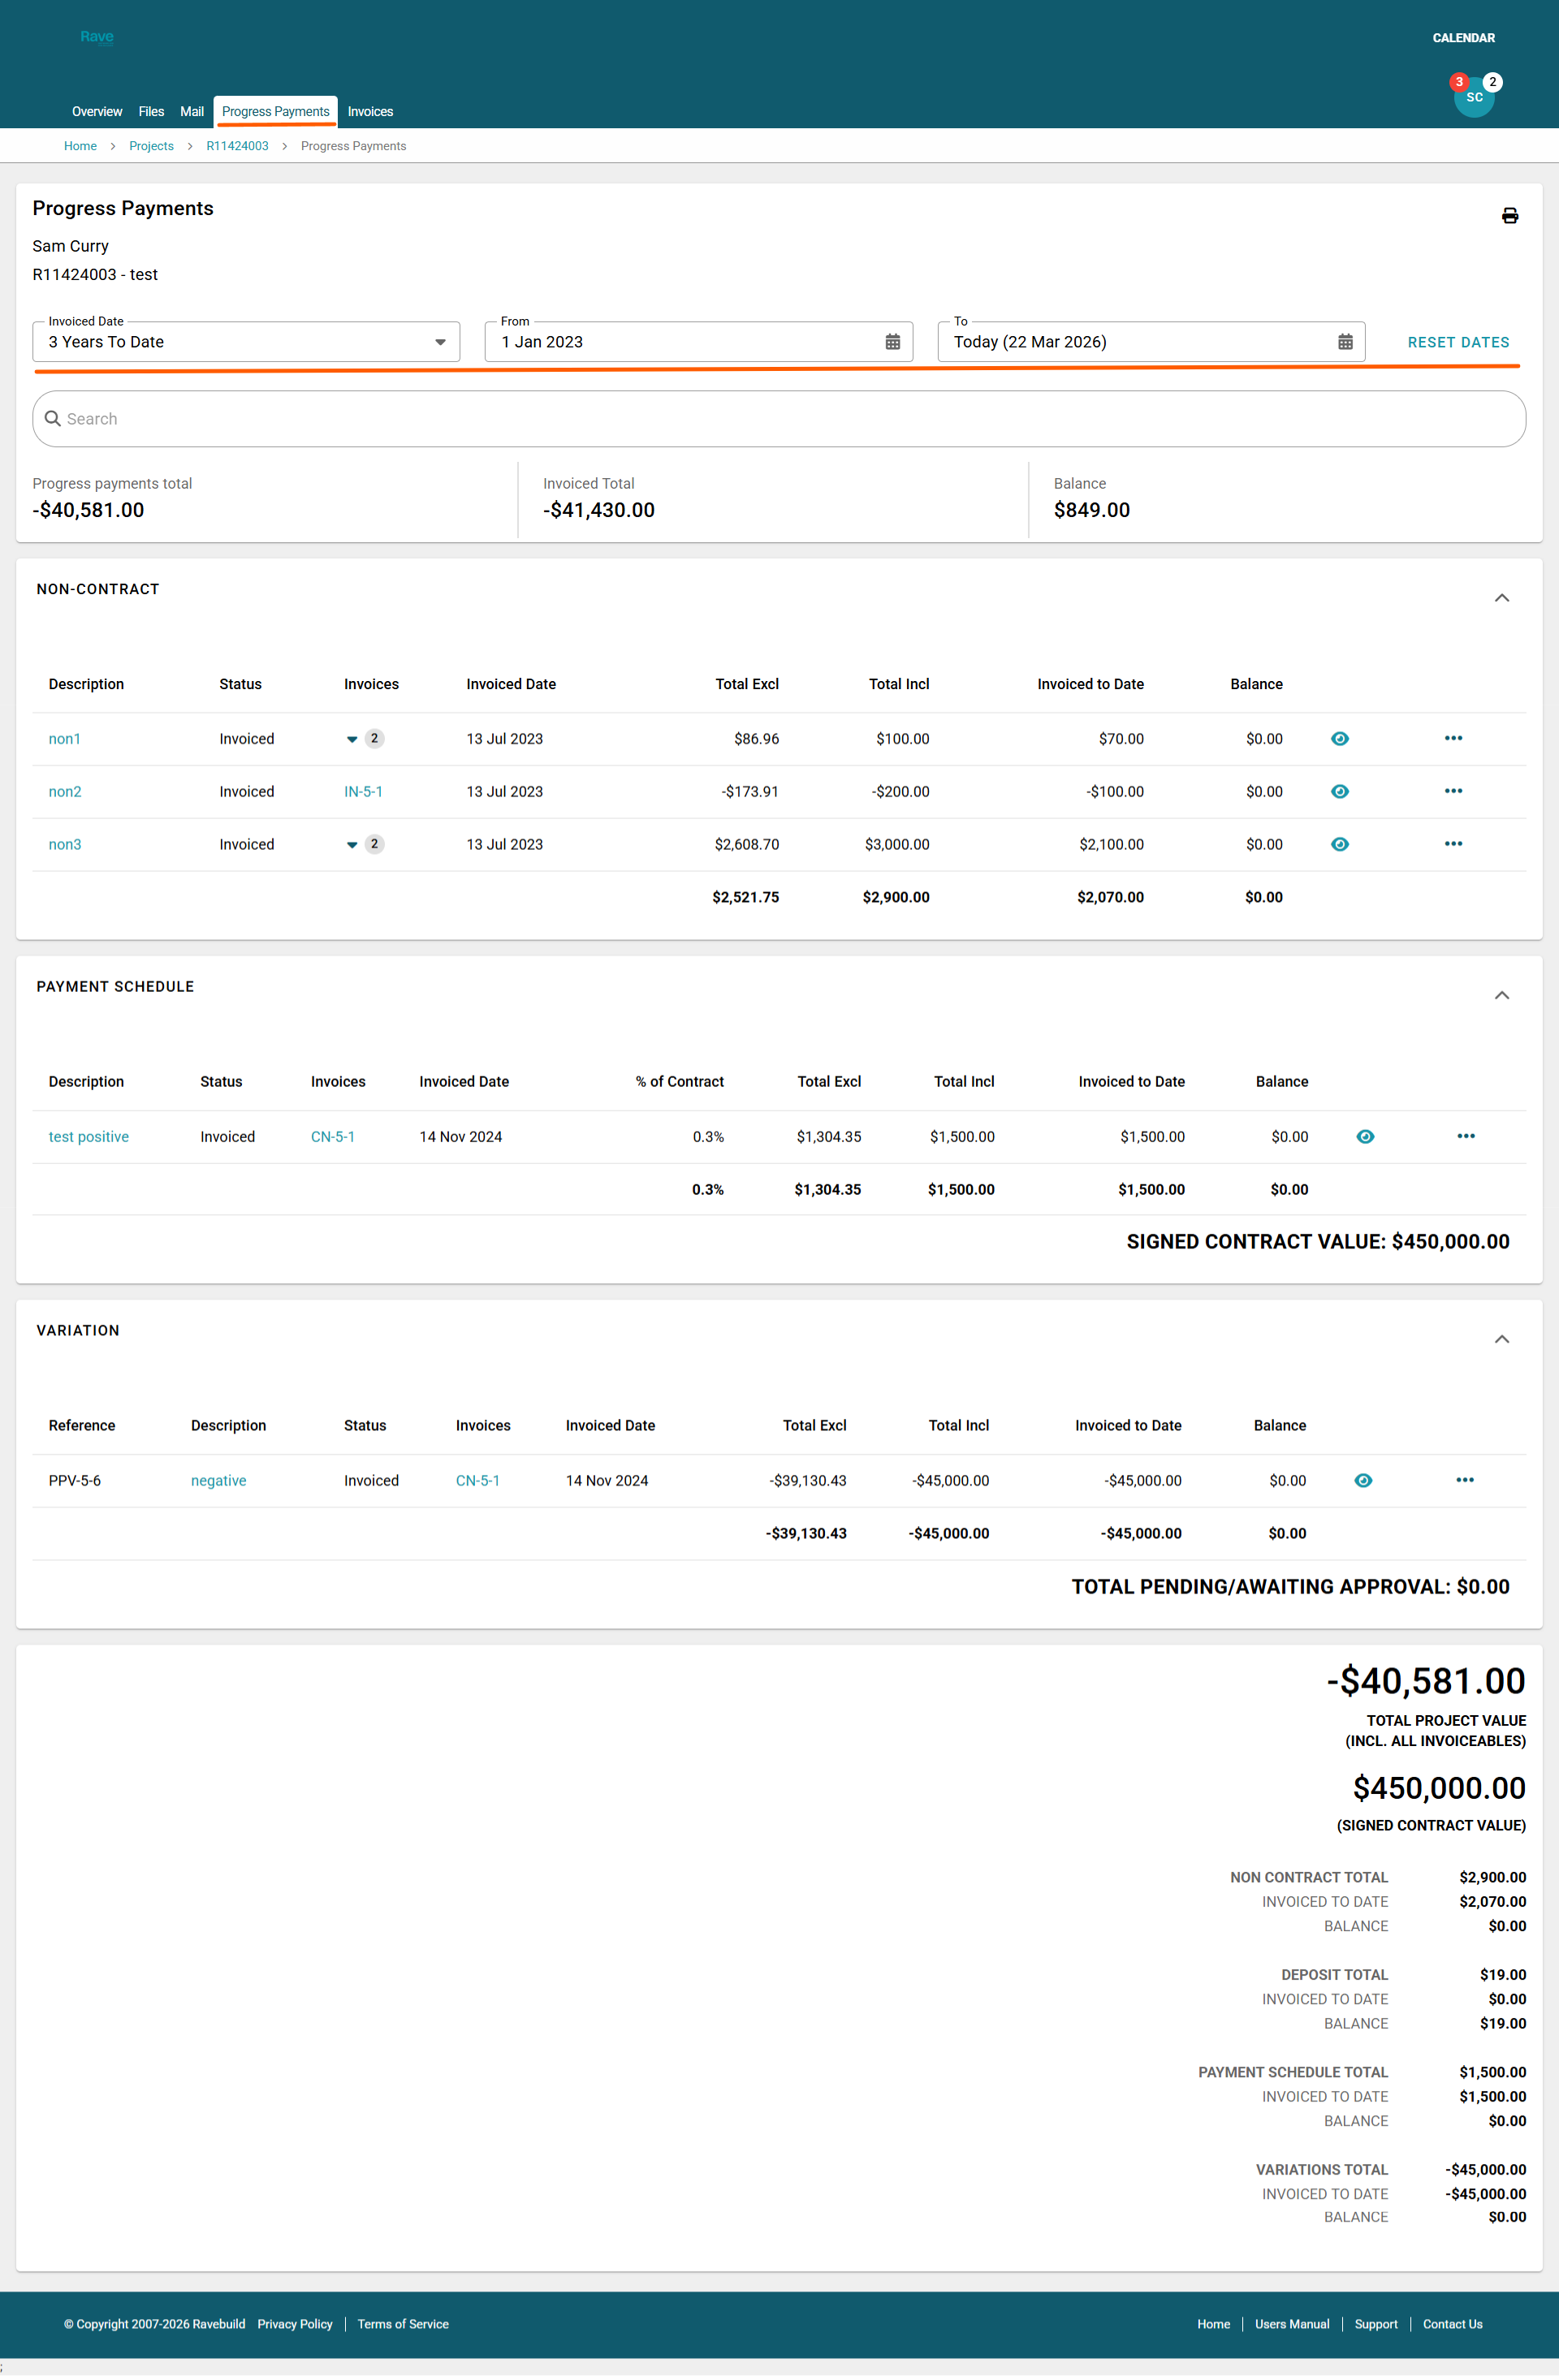Click the Reset Dates button
The height and width of the screenshot is (2380, 1559).
tap(1458, 342)
